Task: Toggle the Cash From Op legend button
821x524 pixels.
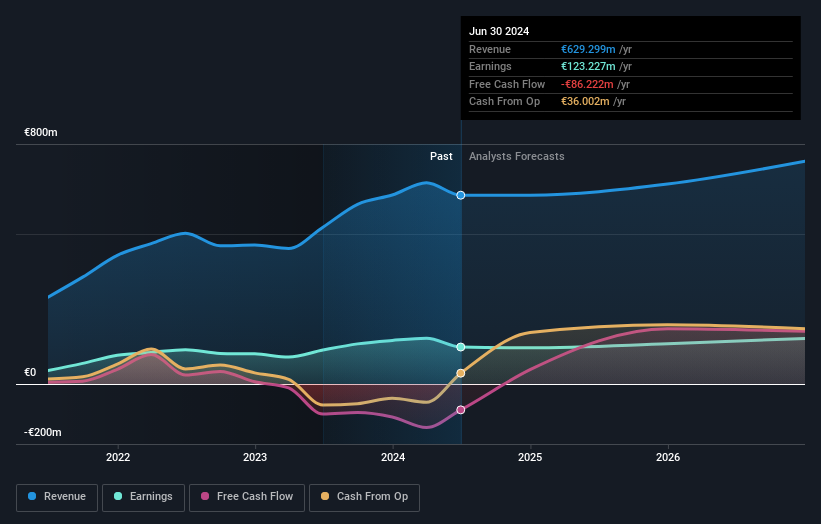Action: pos(364,497)
